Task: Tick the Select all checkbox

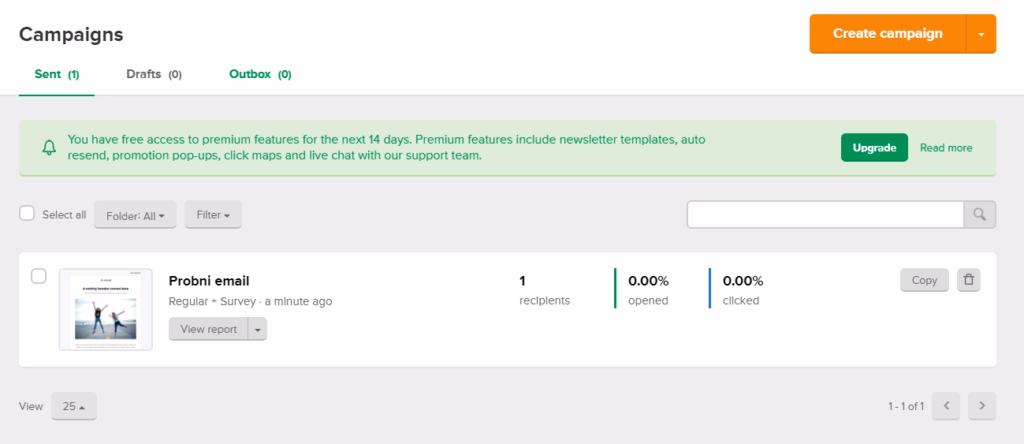Action: click(27, 214)
